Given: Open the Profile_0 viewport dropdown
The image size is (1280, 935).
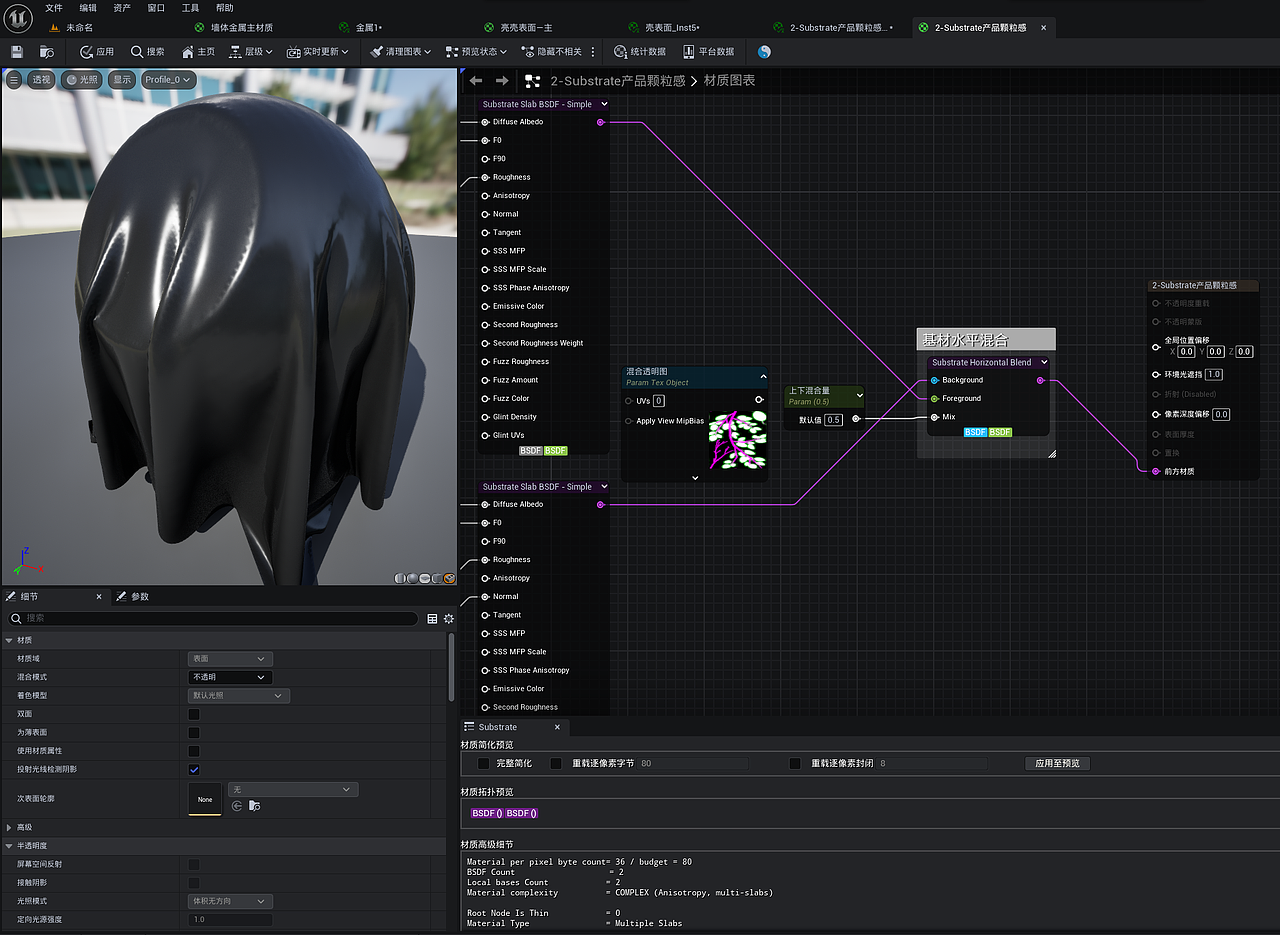Looking at the screenshot, I should [x=168, y=80].
